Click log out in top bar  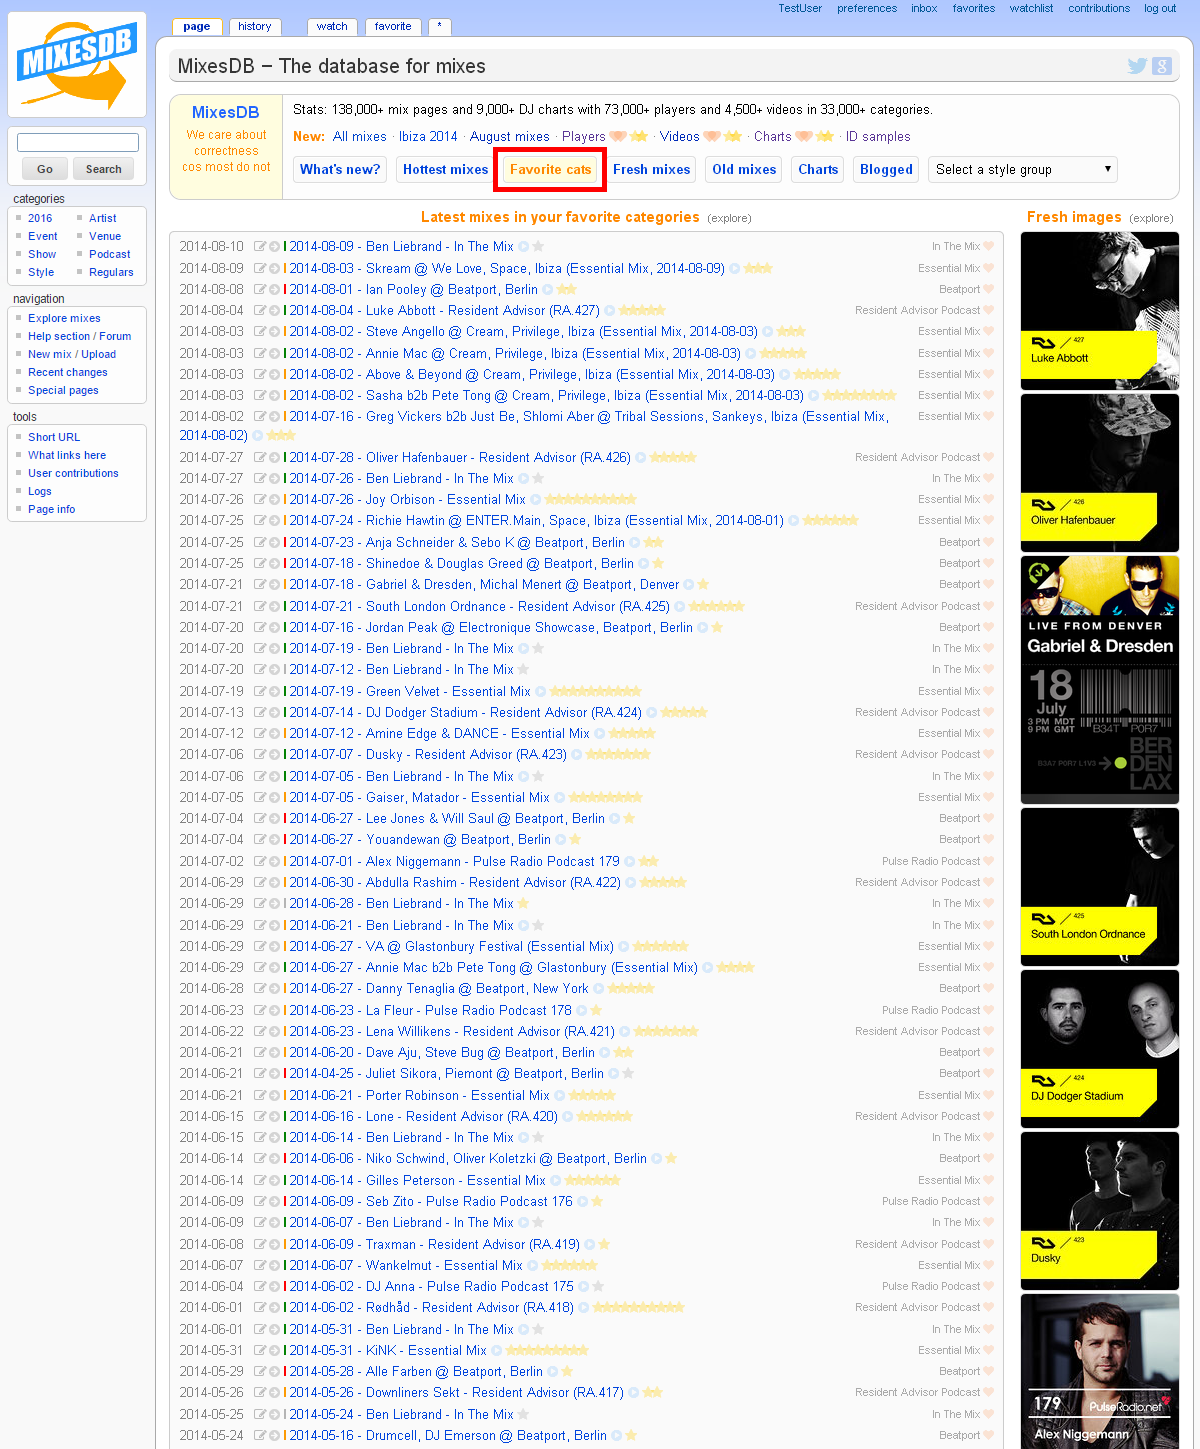(x=1160, y=8)
